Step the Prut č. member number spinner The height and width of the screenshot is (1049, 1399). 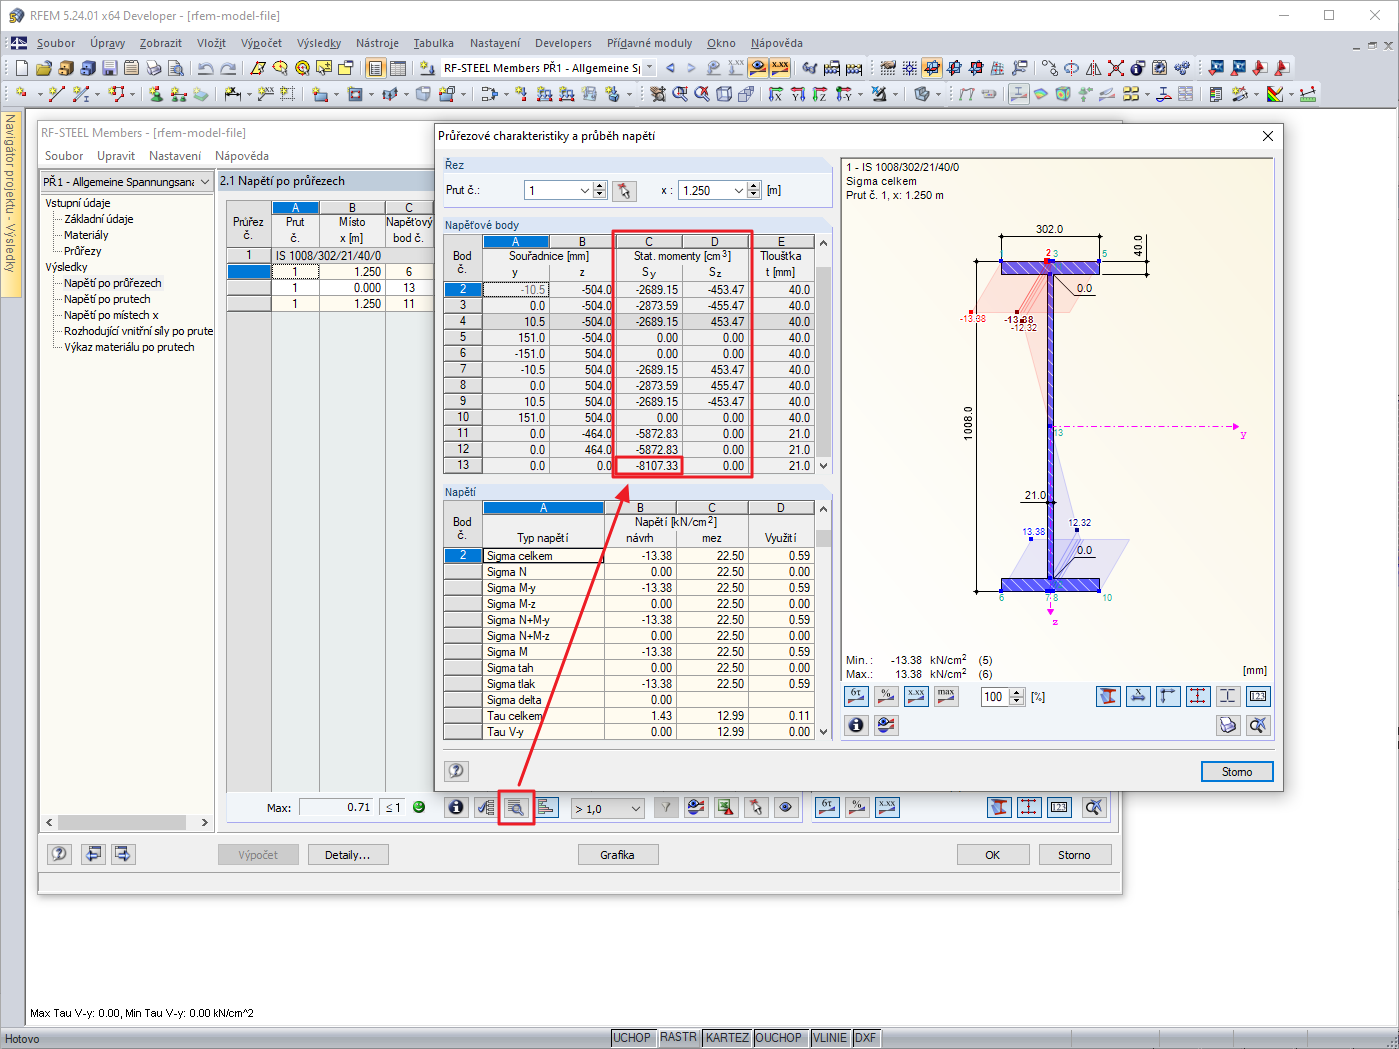pyautogui.click(x=600, y=190)
